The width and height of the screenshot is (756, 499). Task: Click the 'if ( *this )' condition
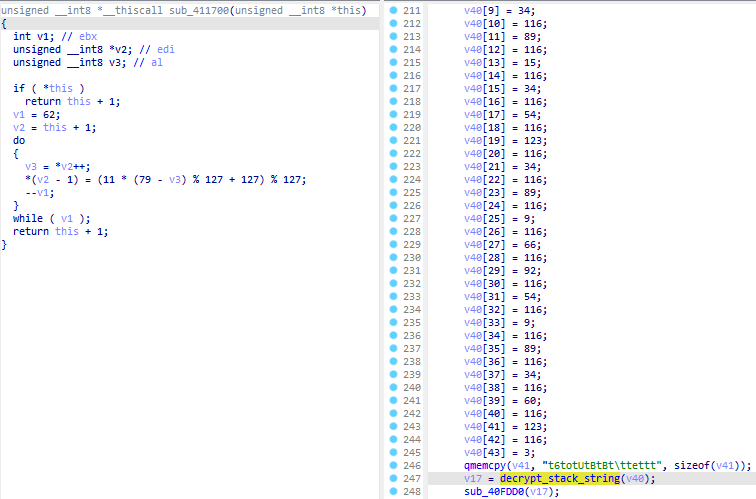click(49, 88)
